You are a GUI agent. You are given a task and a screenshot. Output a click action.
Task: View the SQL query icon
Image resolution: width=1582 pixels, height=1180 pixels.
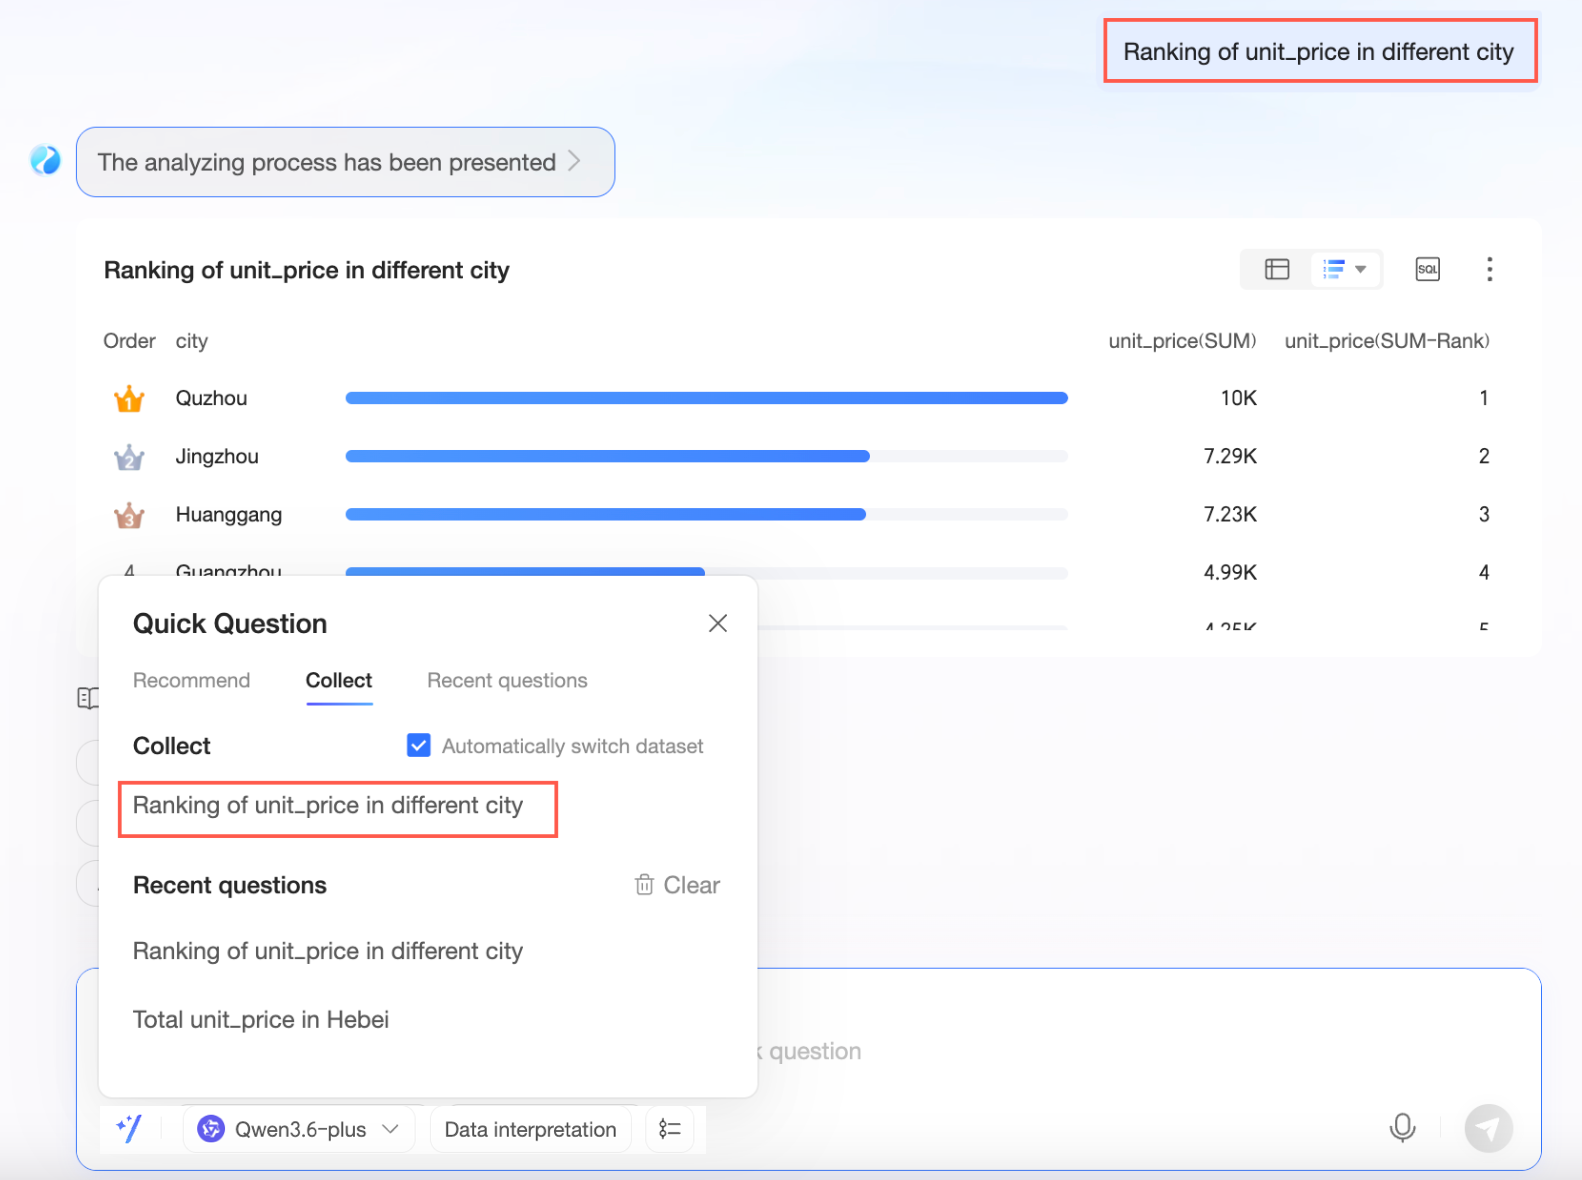[x=1427, y=269]
